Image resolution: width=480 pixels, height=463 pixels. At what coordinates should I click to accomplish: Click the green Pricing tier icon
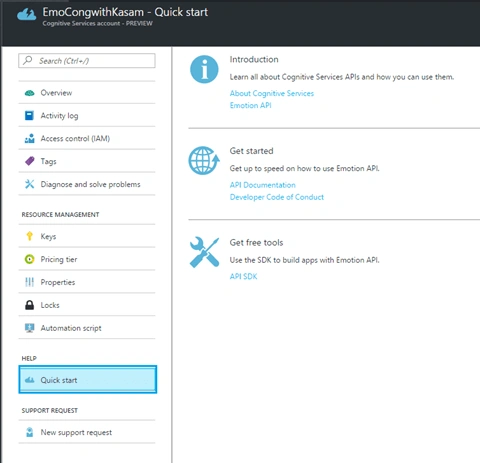[30, 259]
